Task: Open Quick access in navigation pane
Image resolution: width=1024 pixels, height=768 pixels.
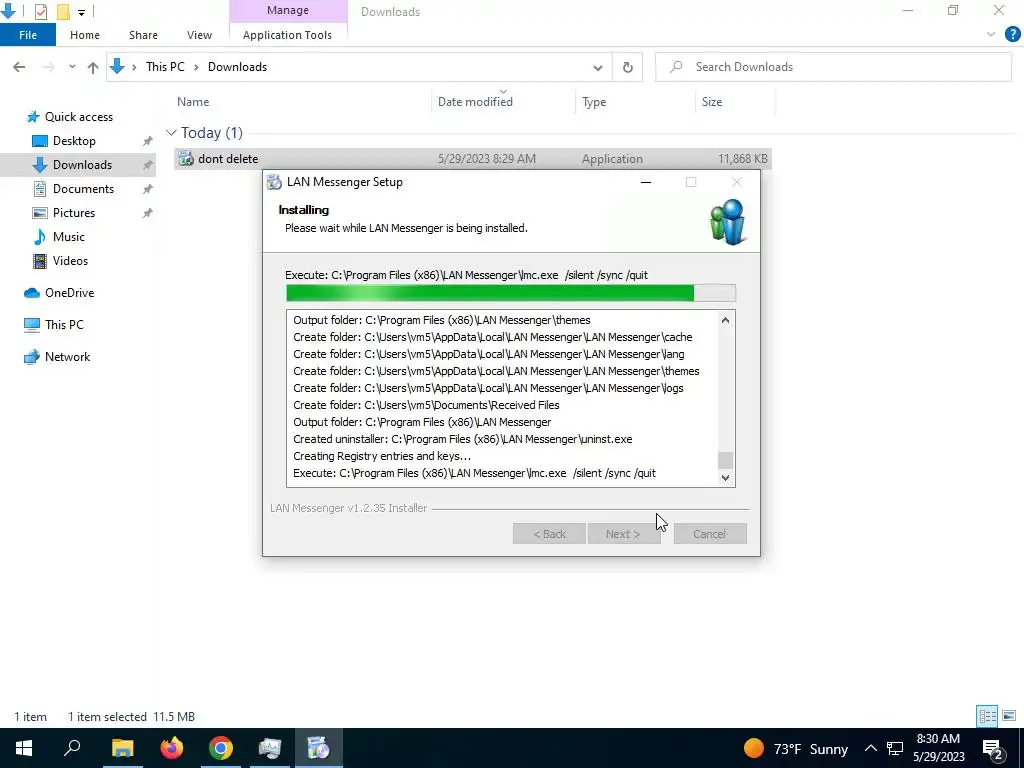Action: click(78, 117)
